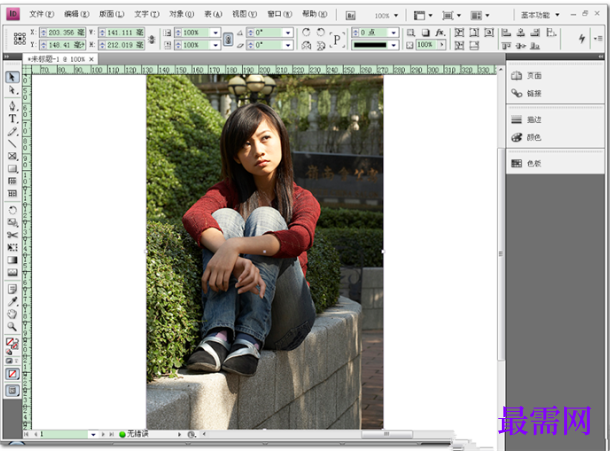610x452 pixels.
Task: Select the Scissors tool
Action: pos(12,235)
